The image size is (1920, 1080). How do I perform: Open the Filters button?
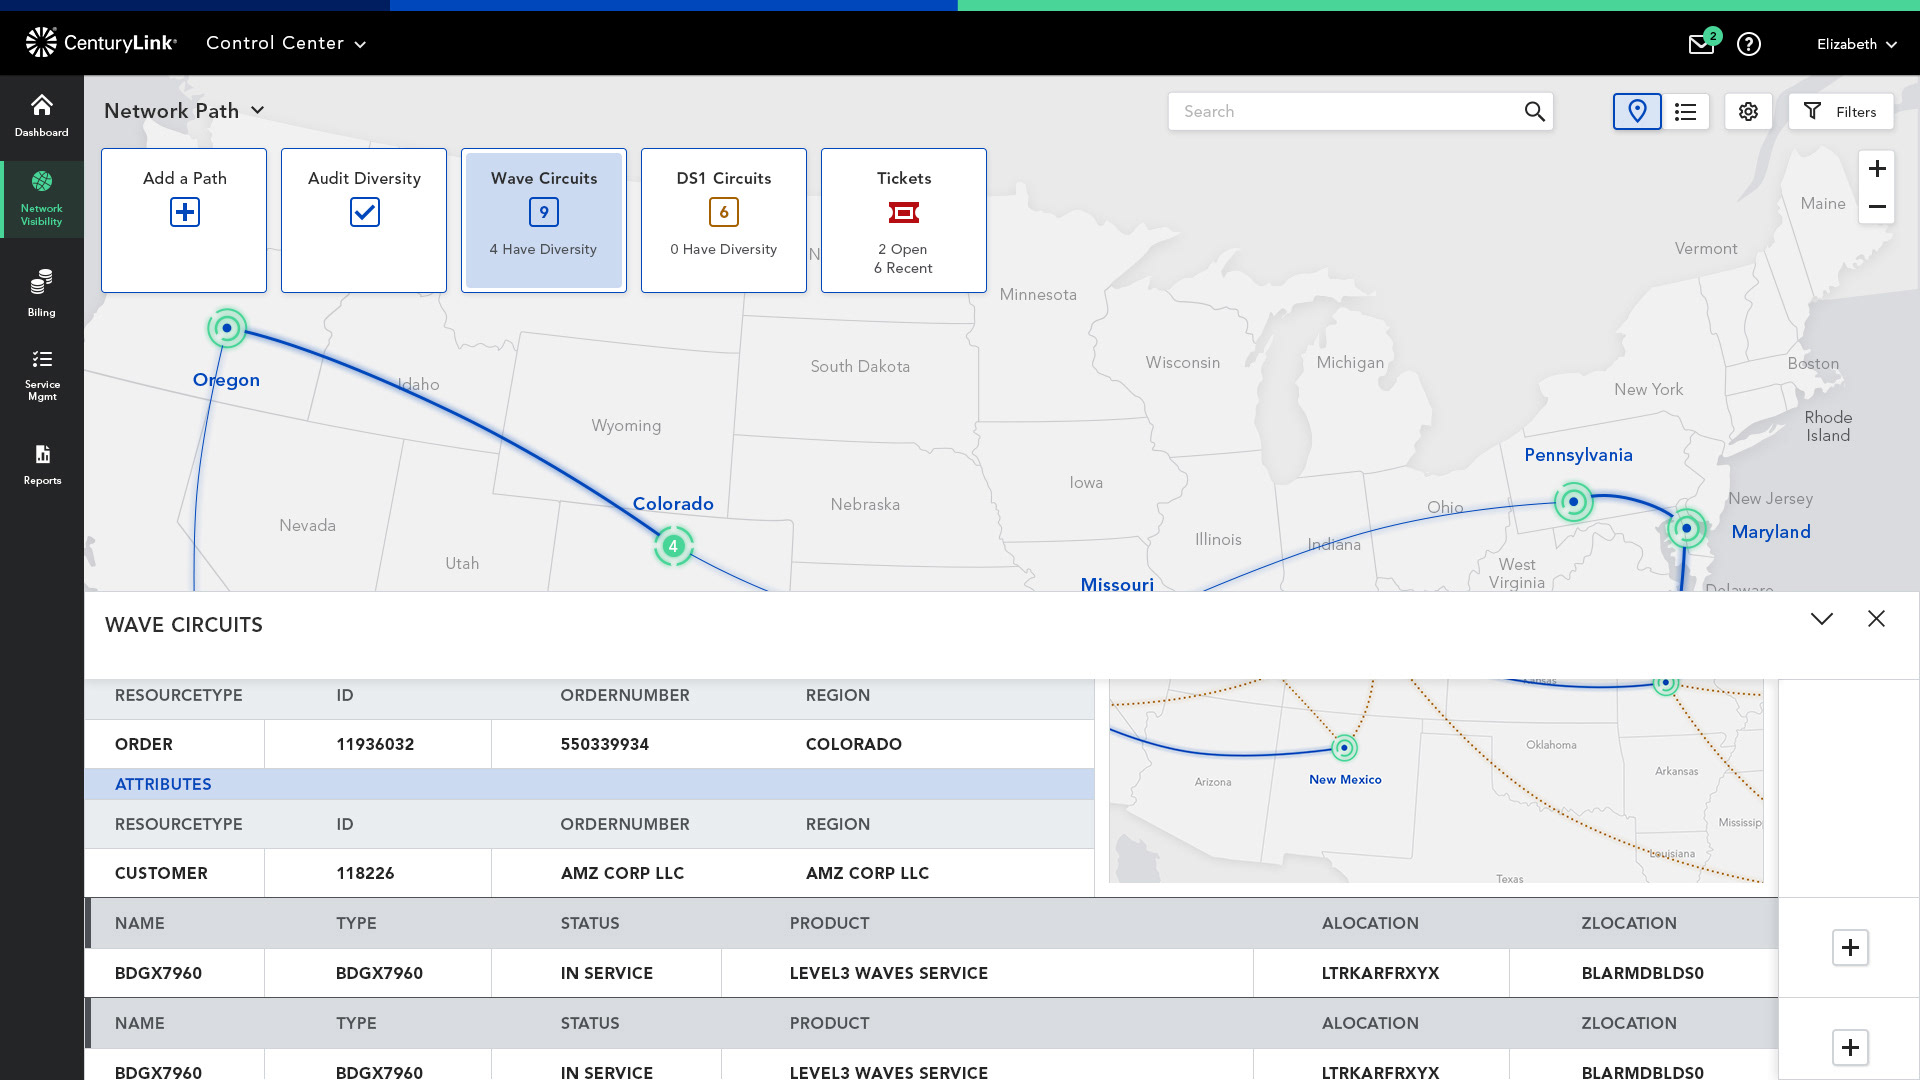click(1841, 112)
